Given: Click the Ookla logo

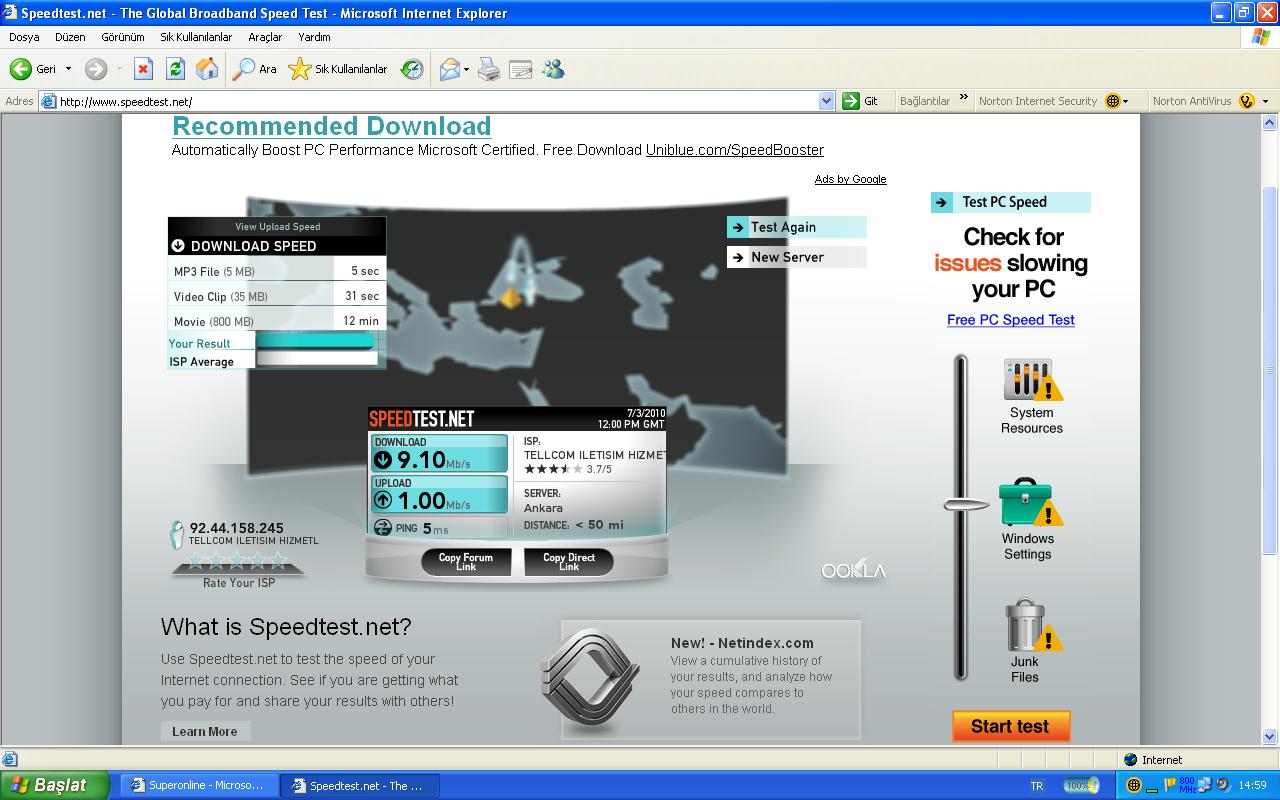Looking at the screenshot, I should 853,570.
